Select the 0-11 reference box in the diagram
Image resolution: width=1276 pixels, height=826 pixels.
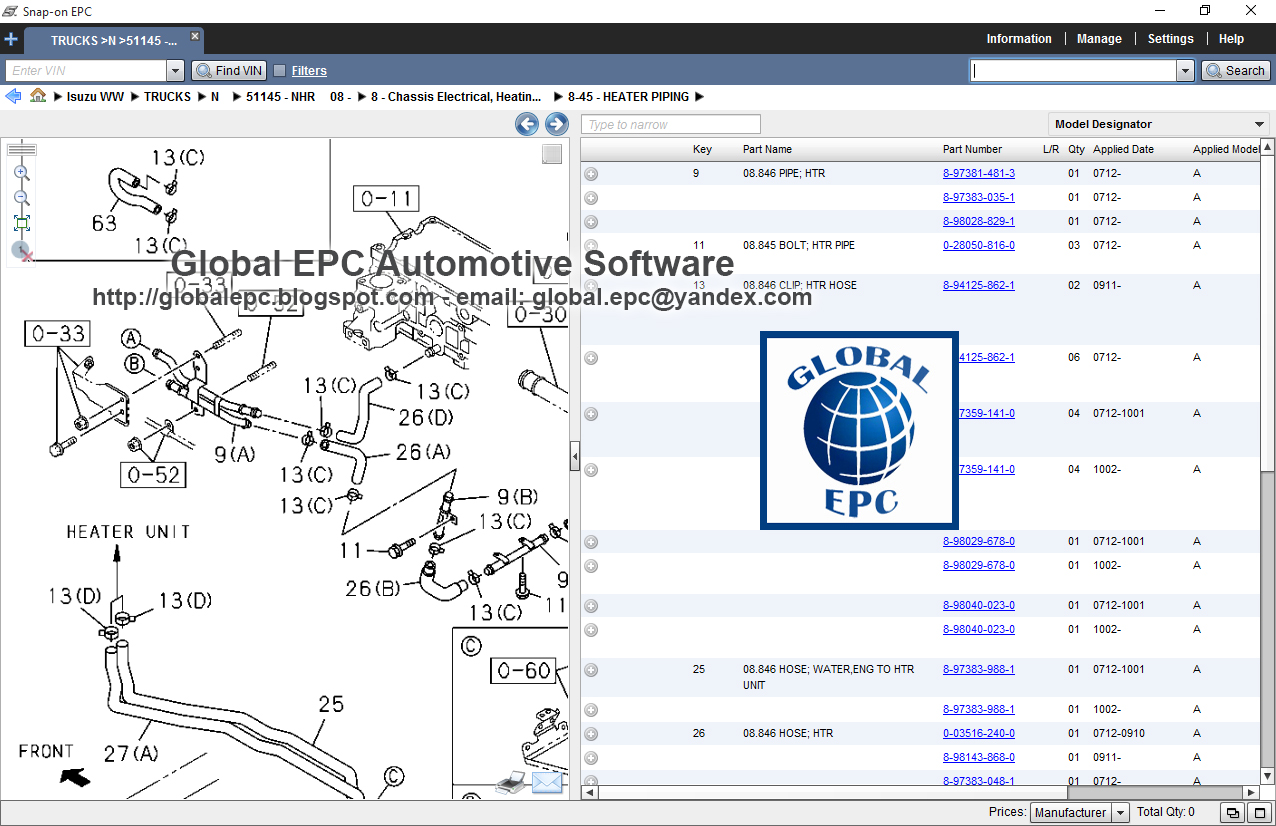(x=386, y=199)
